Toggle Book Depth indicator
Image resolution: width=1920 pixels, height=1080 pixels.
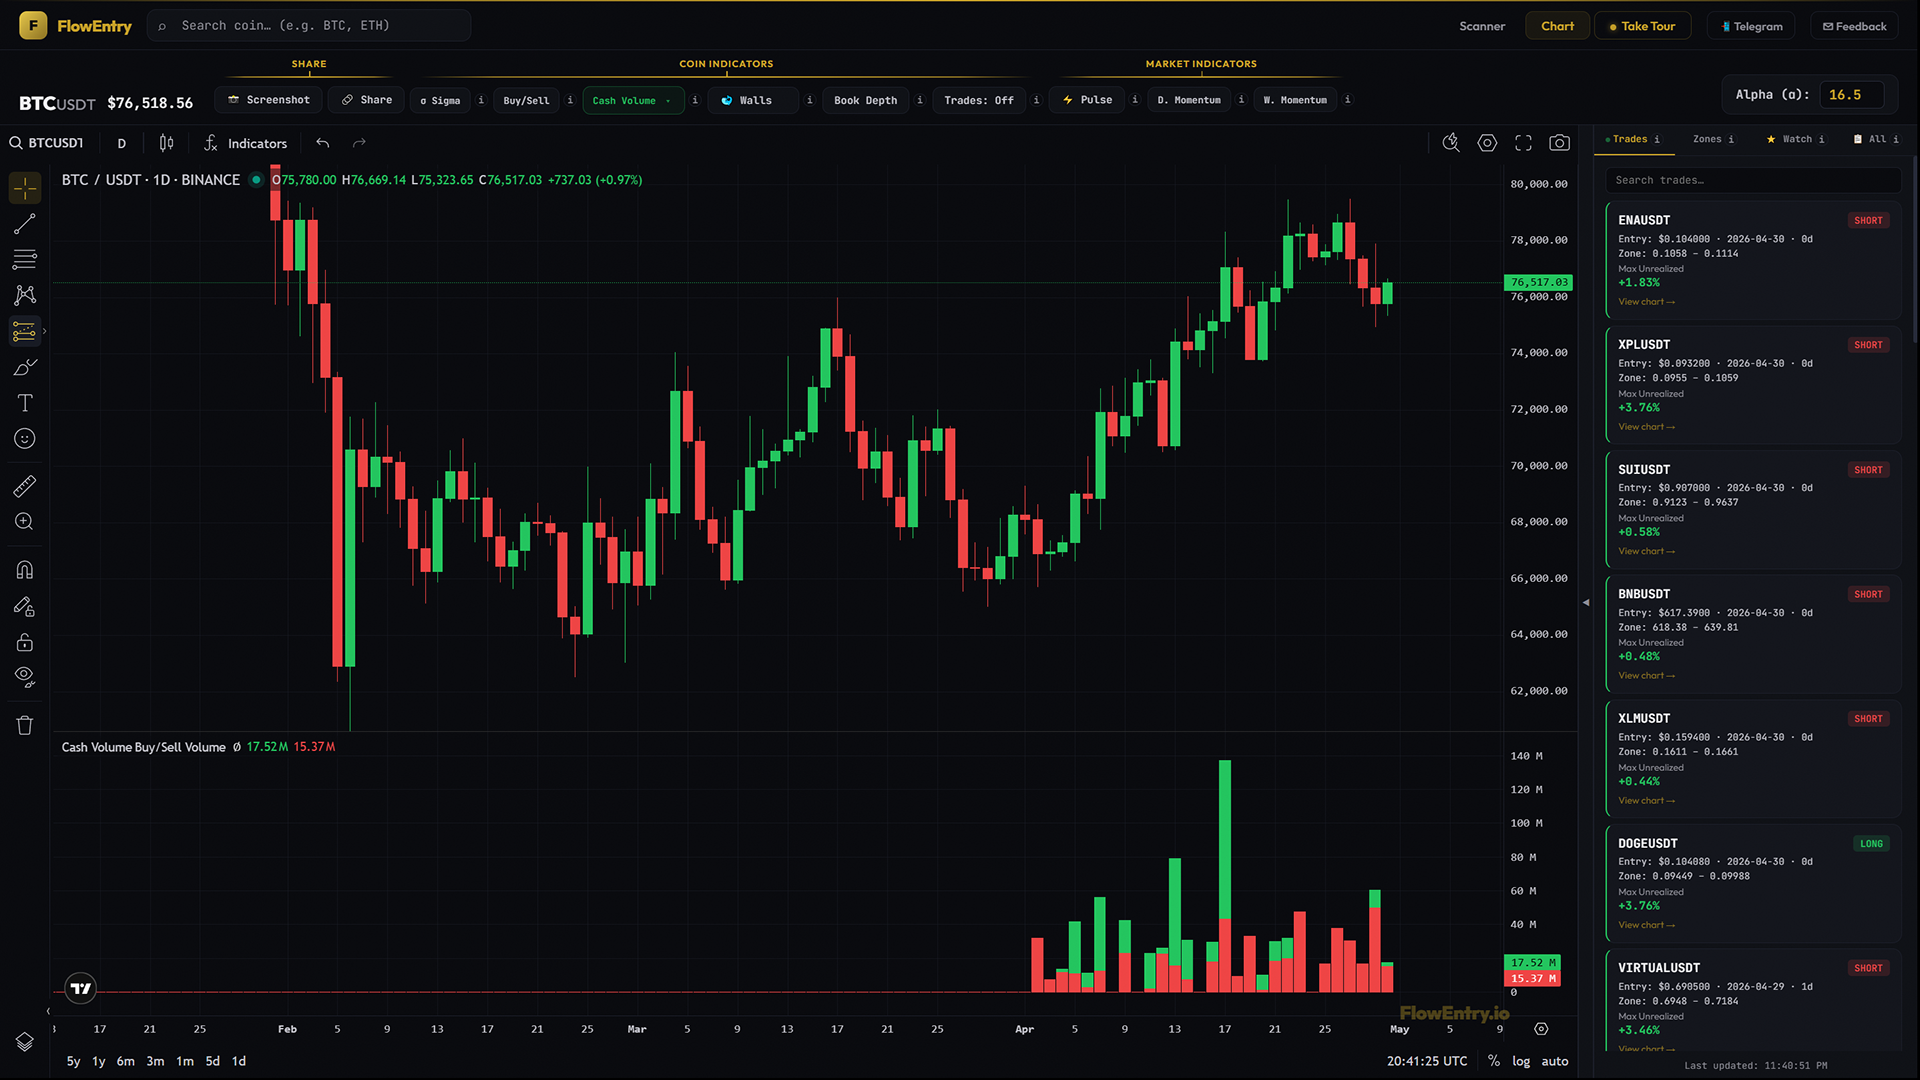[x=865, y=100]
